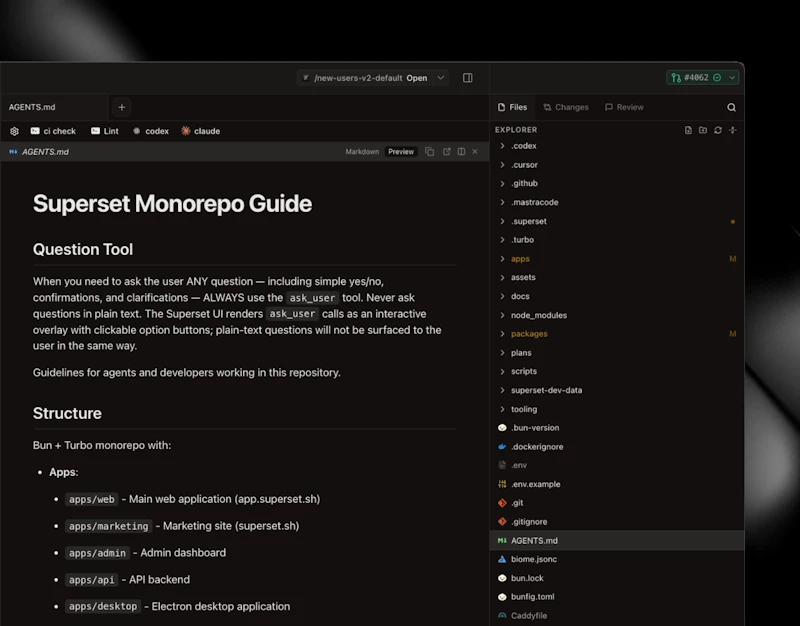Screen dimensions: 800x626
Task: Expand the .superset folder
Action: (617, 221)
